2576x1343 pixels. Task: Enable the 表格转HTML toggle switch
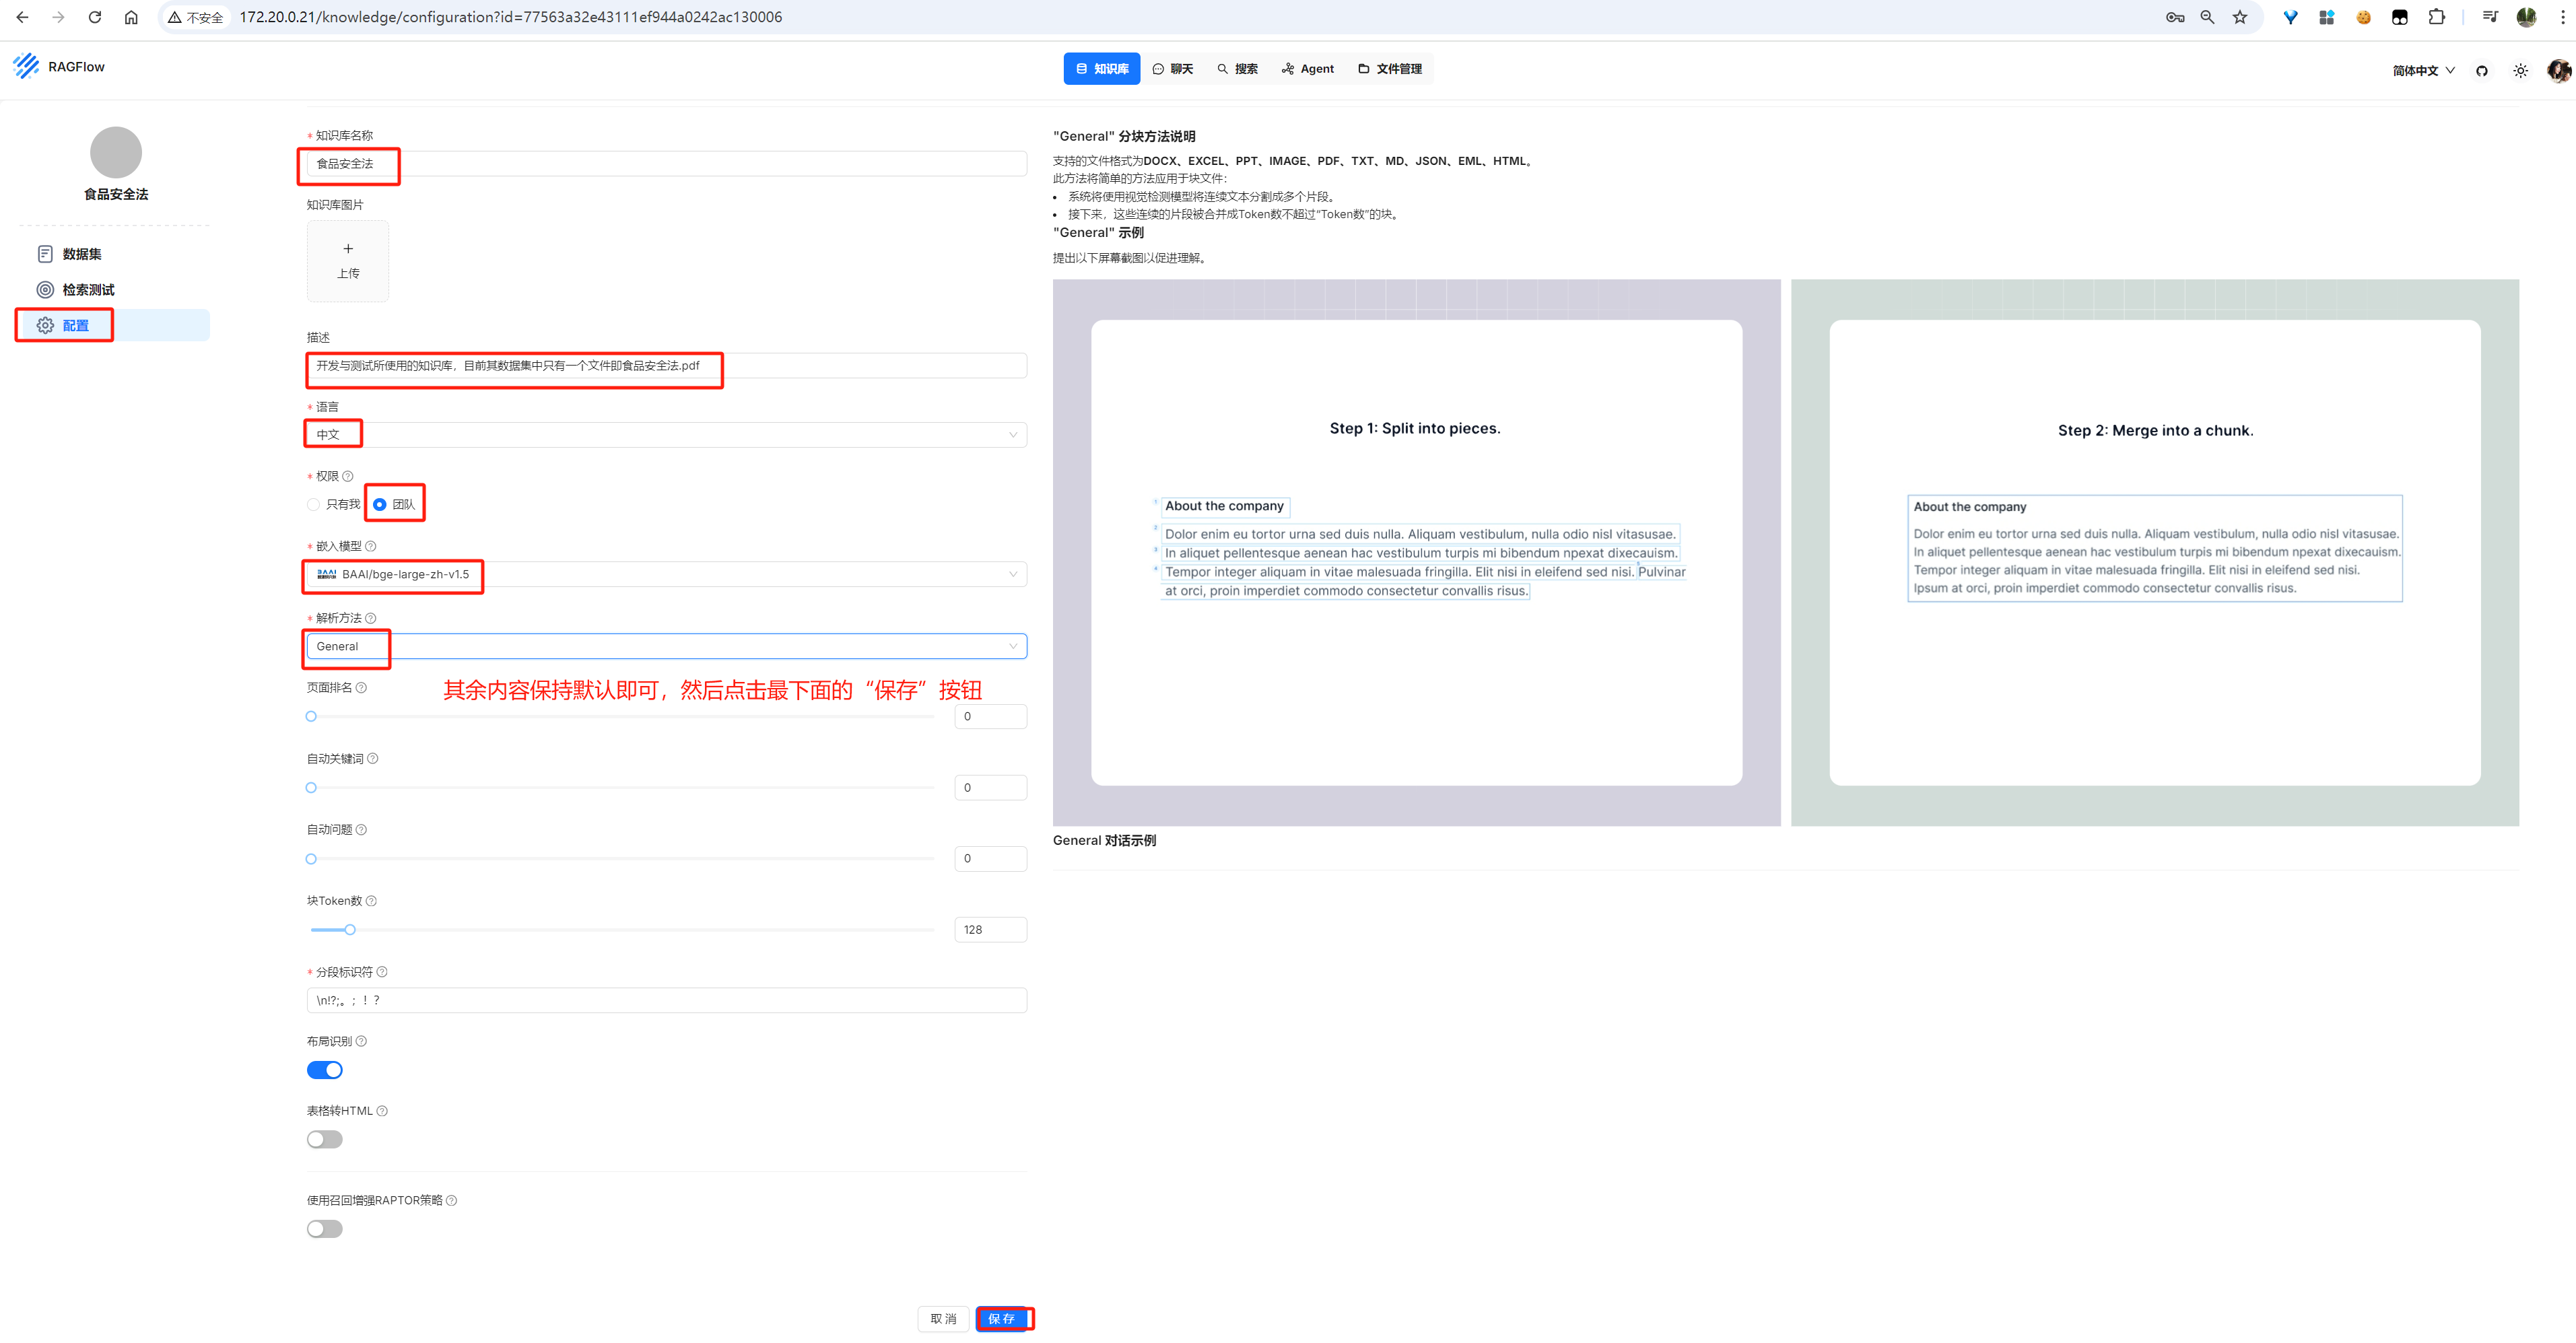[x=324, y=1139]
